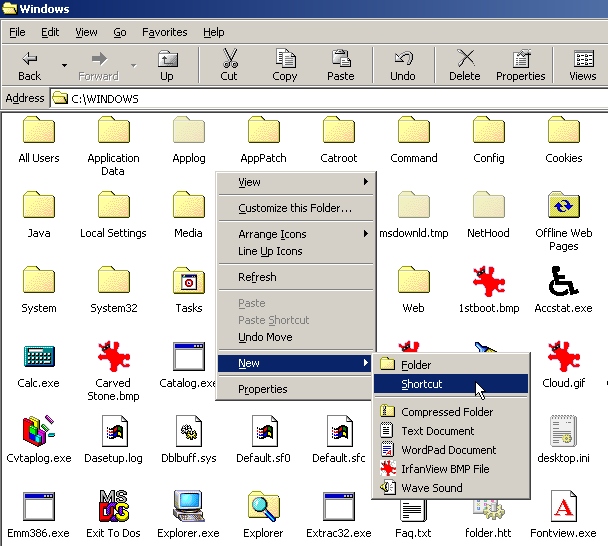This screenshot has width=608, height=546.
Task: Select the Local Settings folder
Action: [x=113, y=215]
